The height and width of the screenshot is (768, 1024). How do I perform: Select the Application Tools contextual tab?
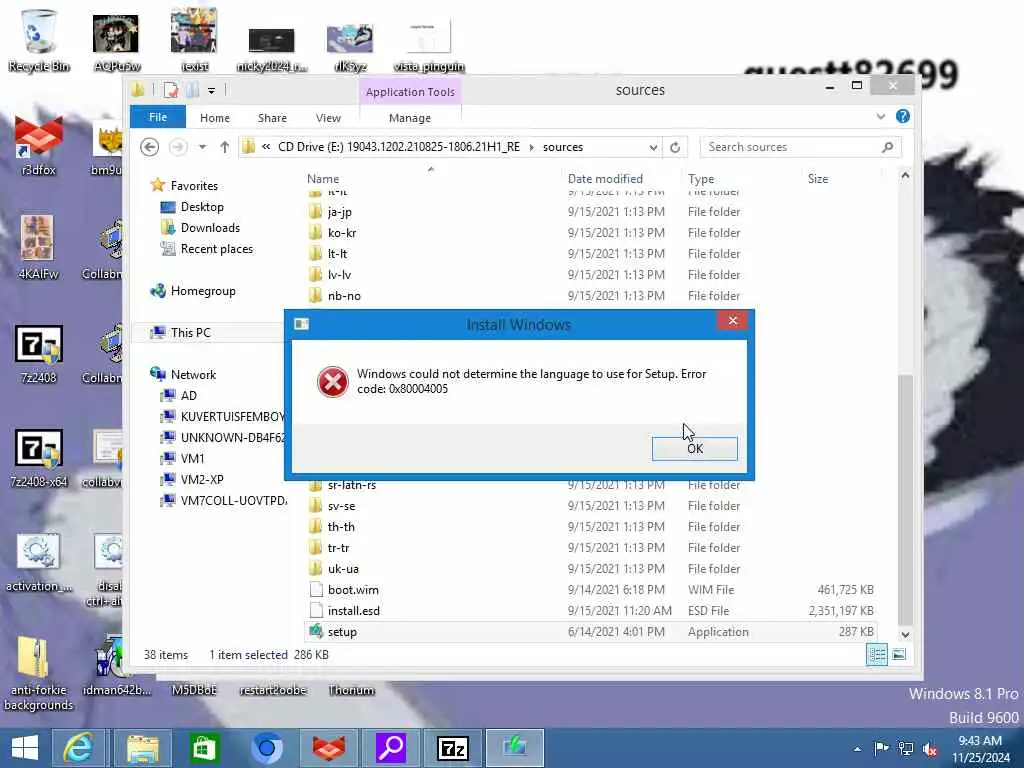[x=410, y=92]
